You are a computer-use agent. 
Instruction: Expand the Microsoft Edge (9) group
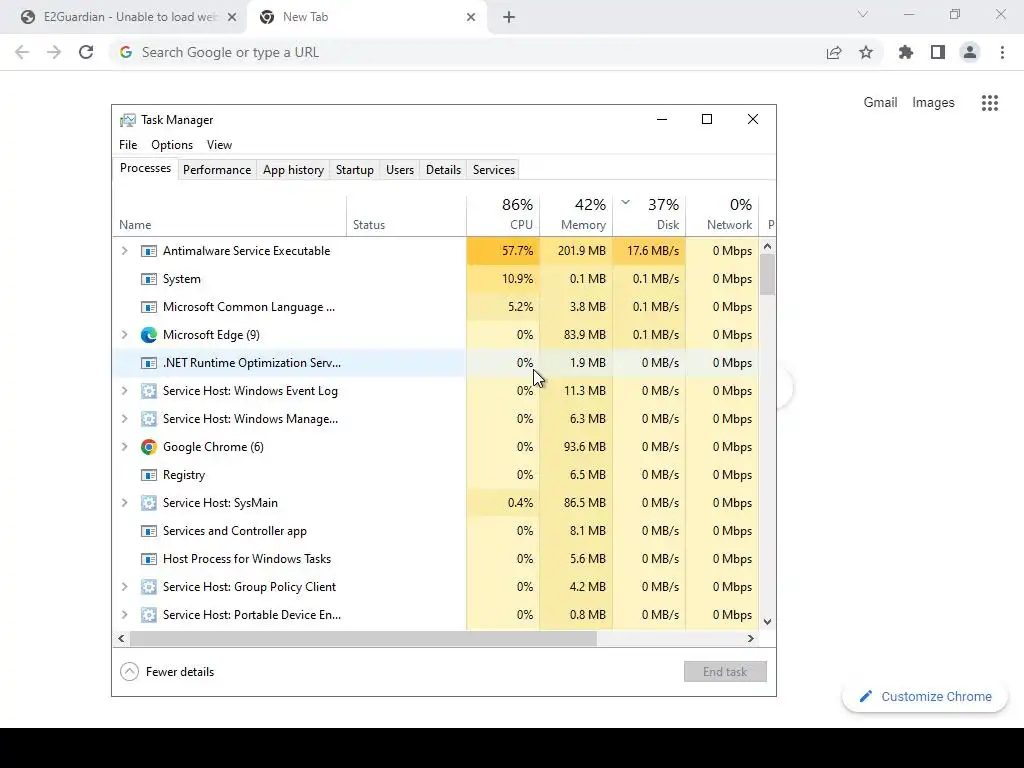pos(125,335)
